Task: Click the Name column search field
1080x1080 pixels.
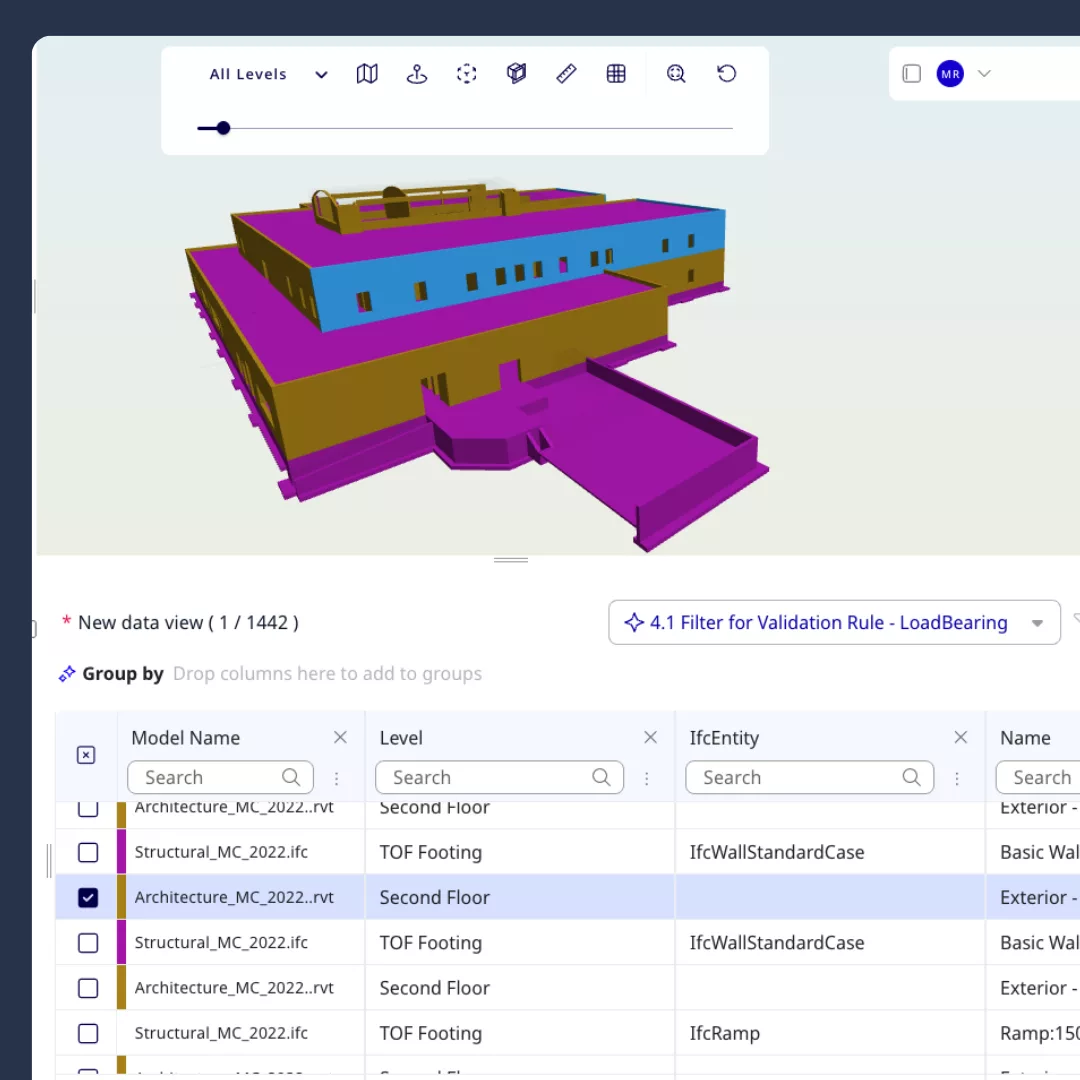Action: tap(1038, 778)
